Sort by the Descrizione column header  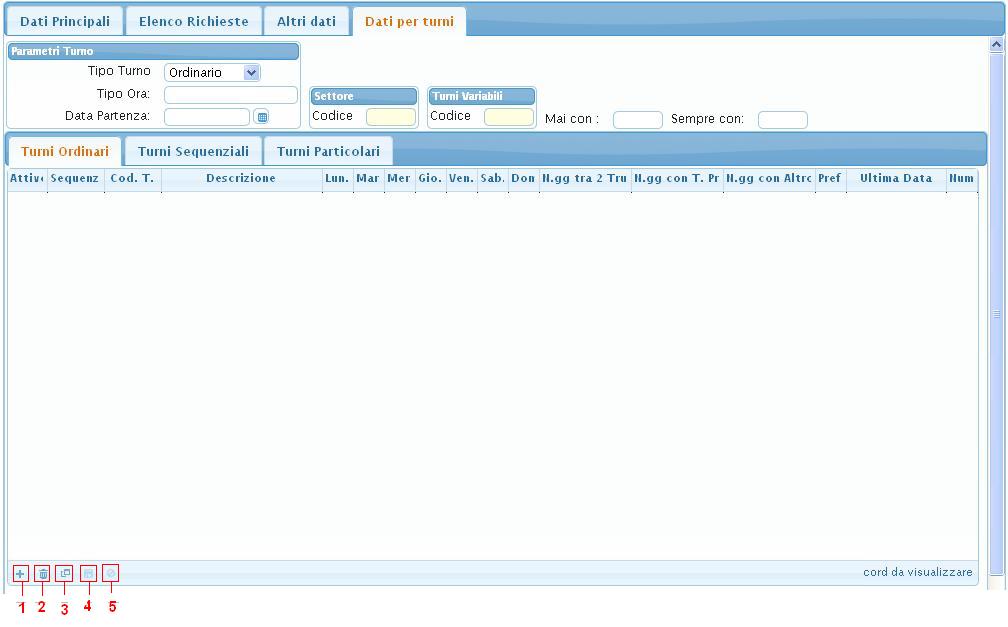pyautogui.click(x=240, y=179)
